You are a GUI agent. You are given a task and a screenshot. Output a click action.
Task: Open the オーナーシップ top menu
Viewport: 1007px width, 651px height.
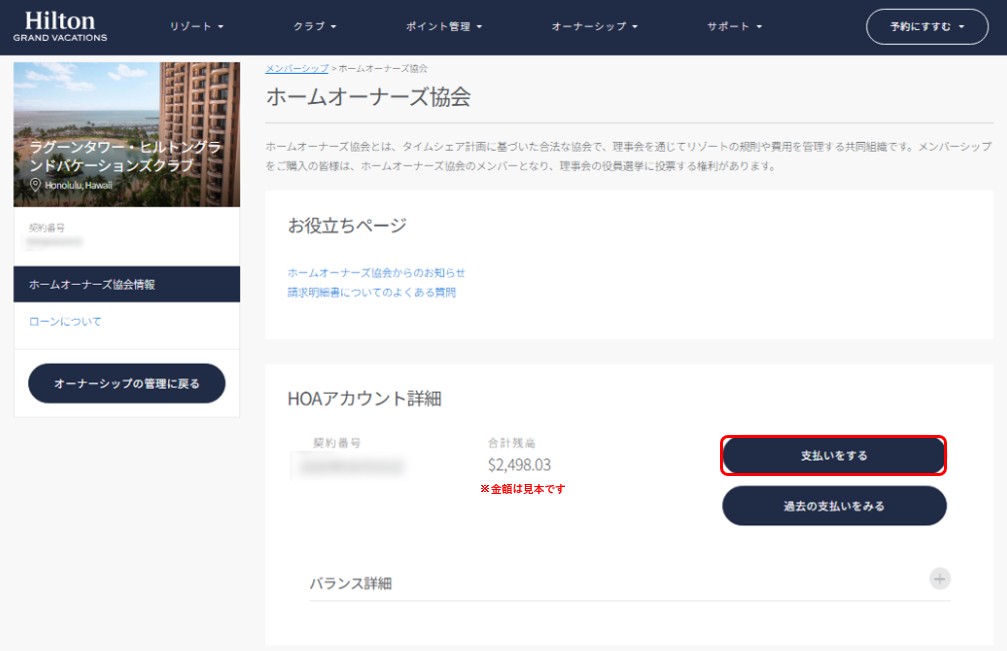click(594, 27)
